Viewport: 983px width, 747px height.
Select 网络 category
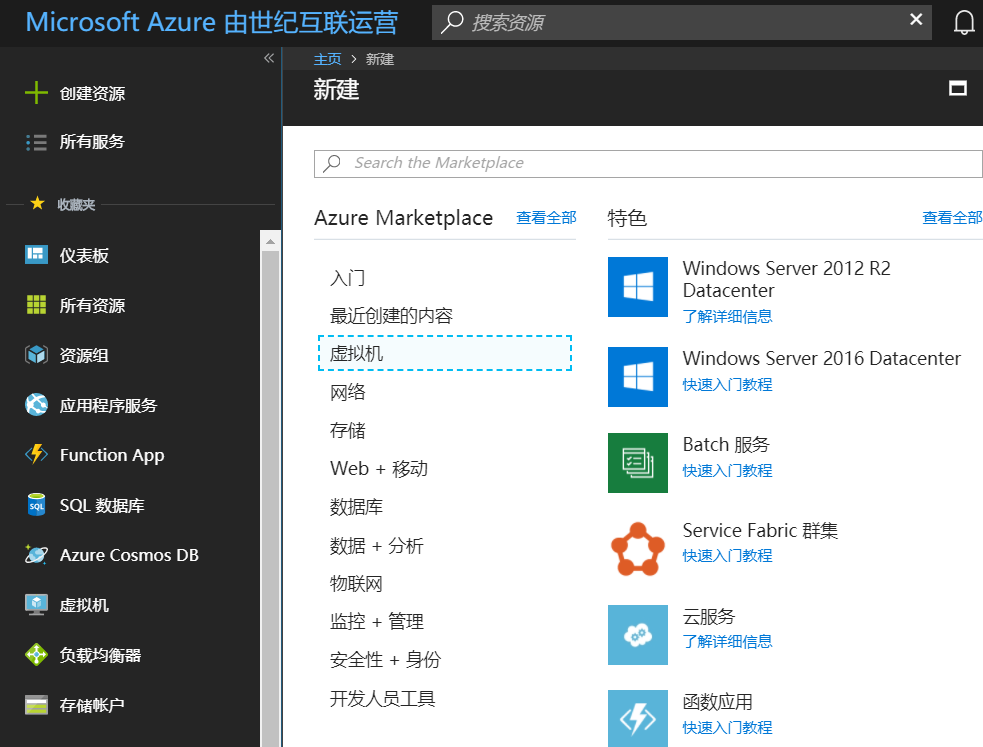(347, 392)
